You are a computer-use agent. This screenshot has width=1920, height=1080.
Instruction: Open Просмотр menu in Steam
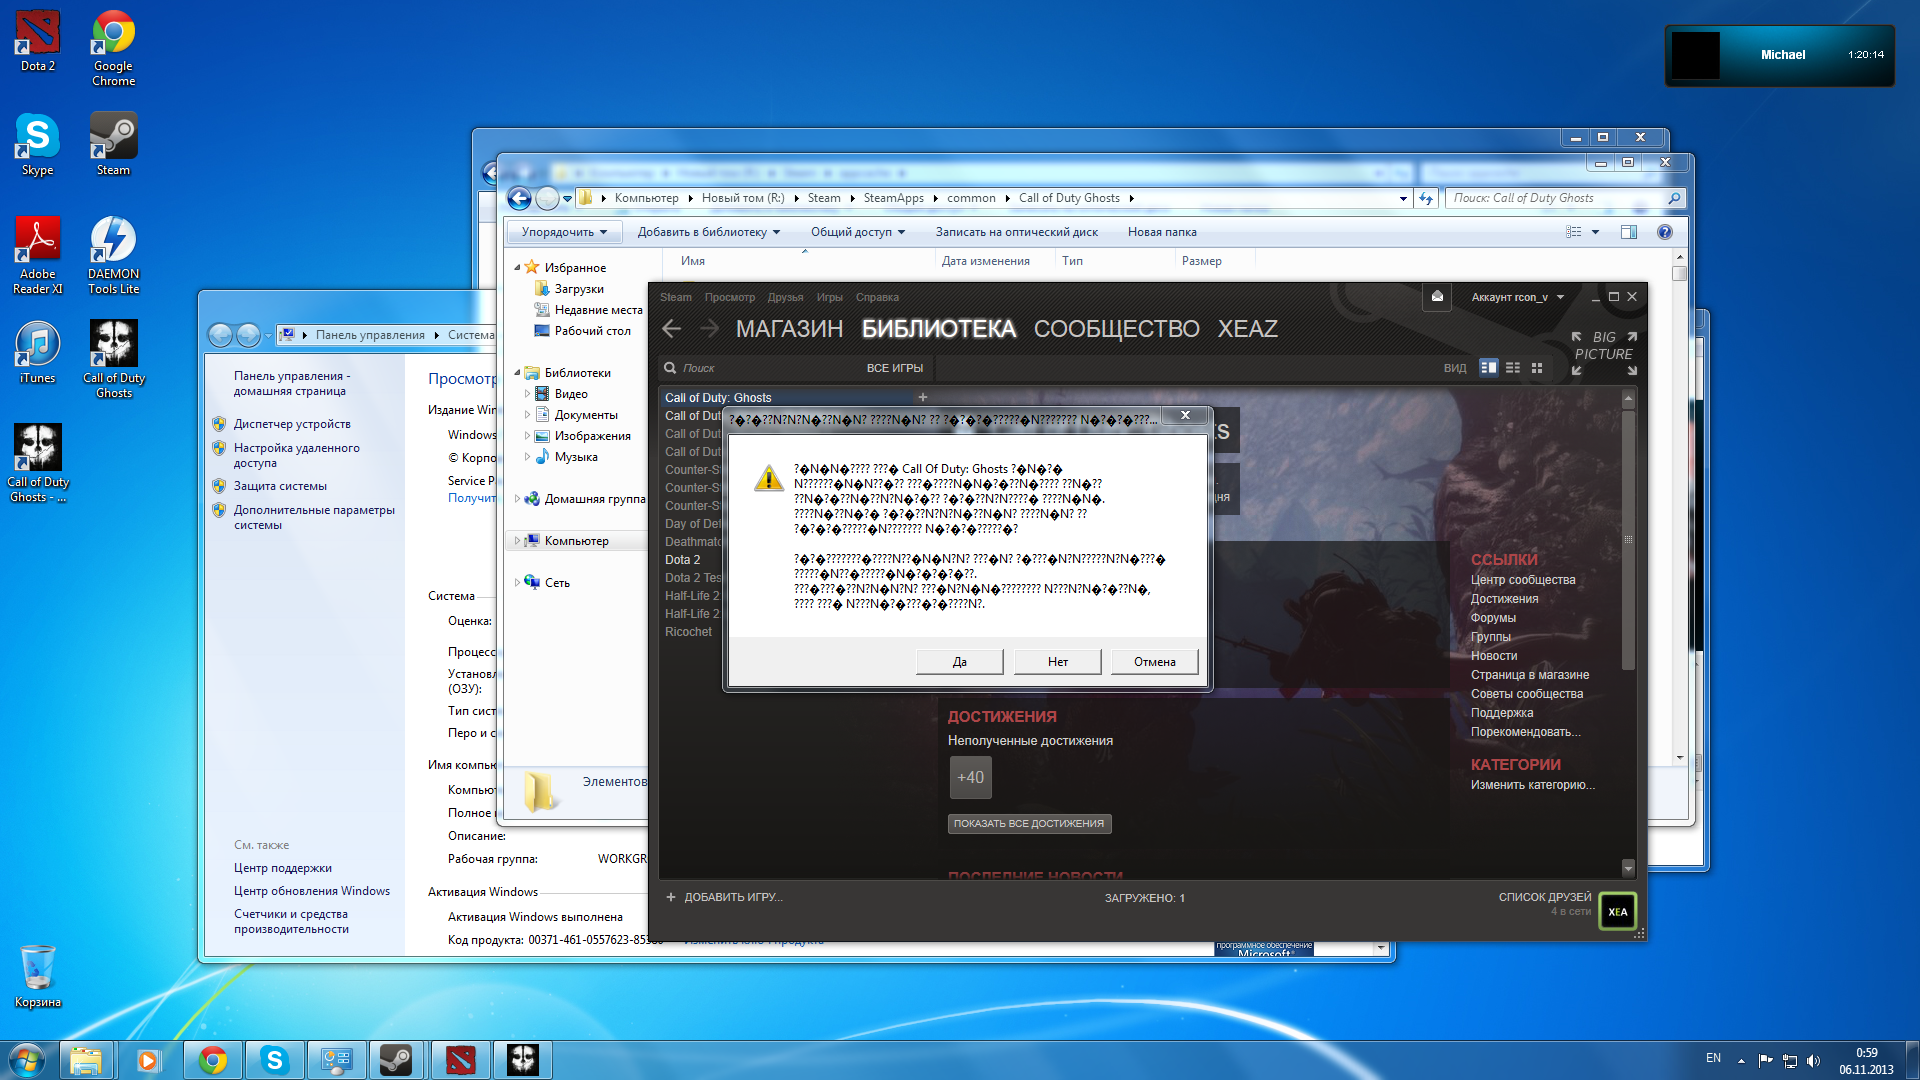(729, 297)
